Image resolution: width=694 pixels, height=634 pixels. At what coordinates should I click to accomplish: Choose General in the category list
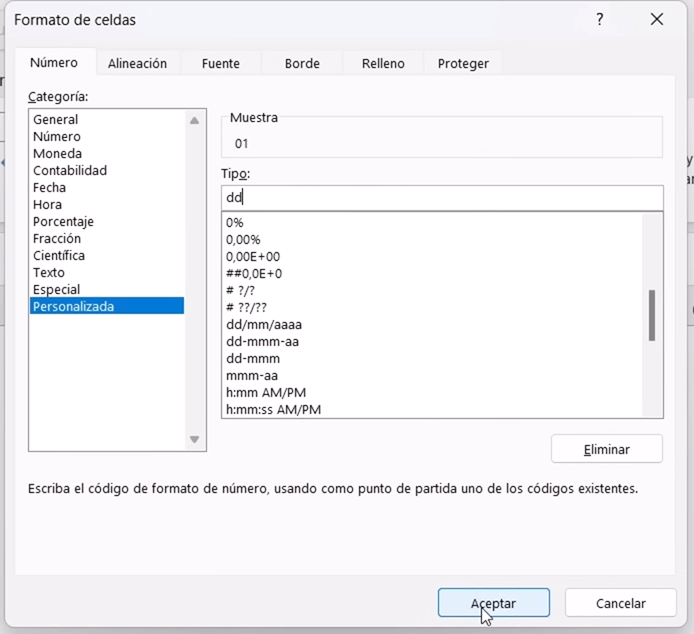tap(107, 120)
